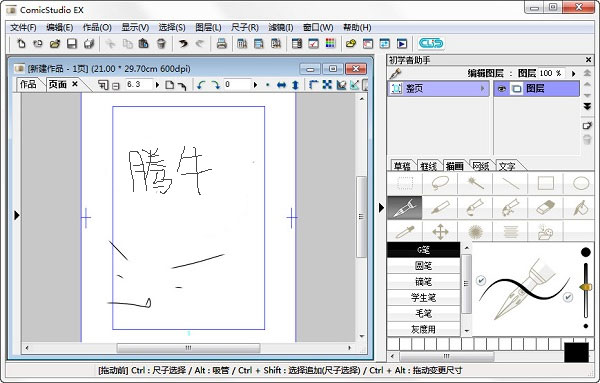Toggle the left checkmark on pen preview

point(481,280)
